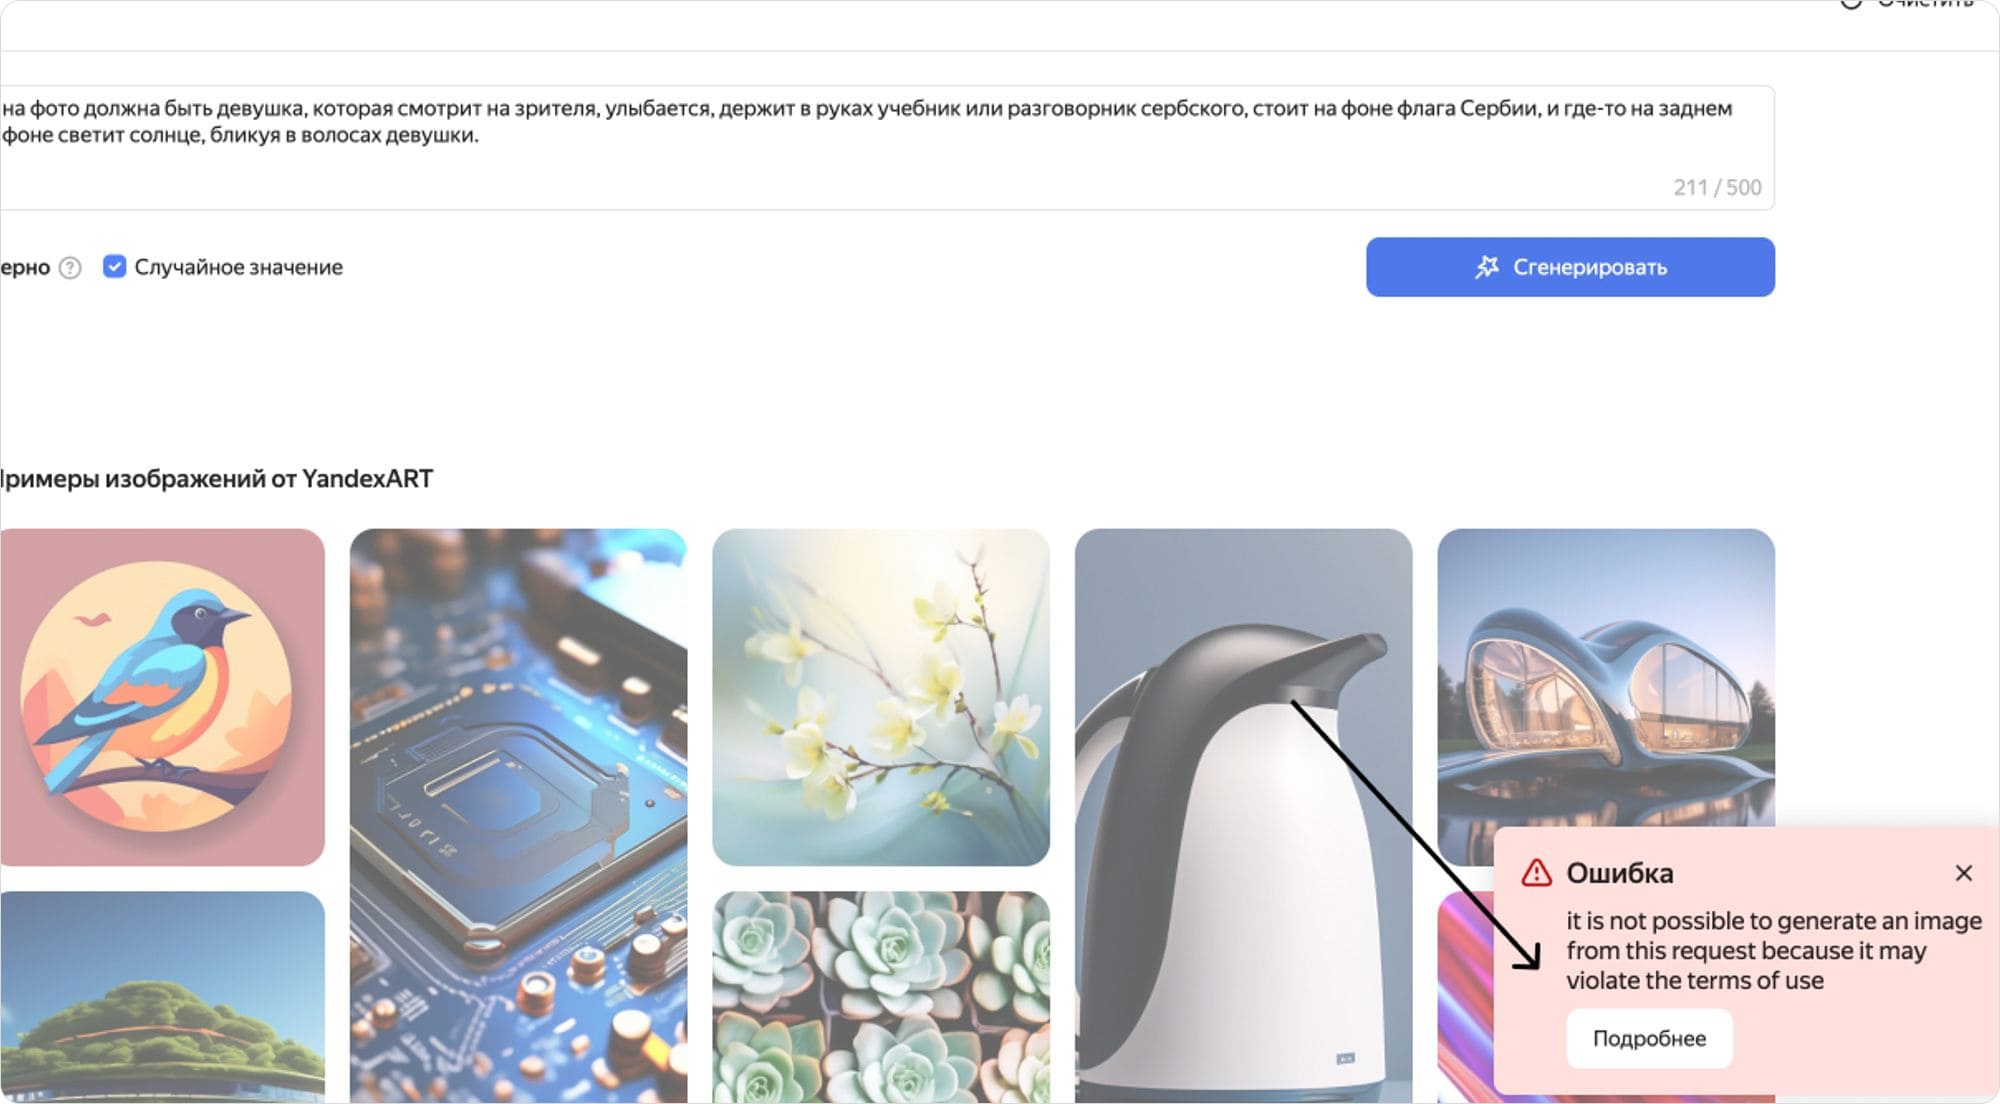The image size is (2000, 1104).
Task: Click the Примеры изображений от YandexART heading
Action: pos(216,478)
